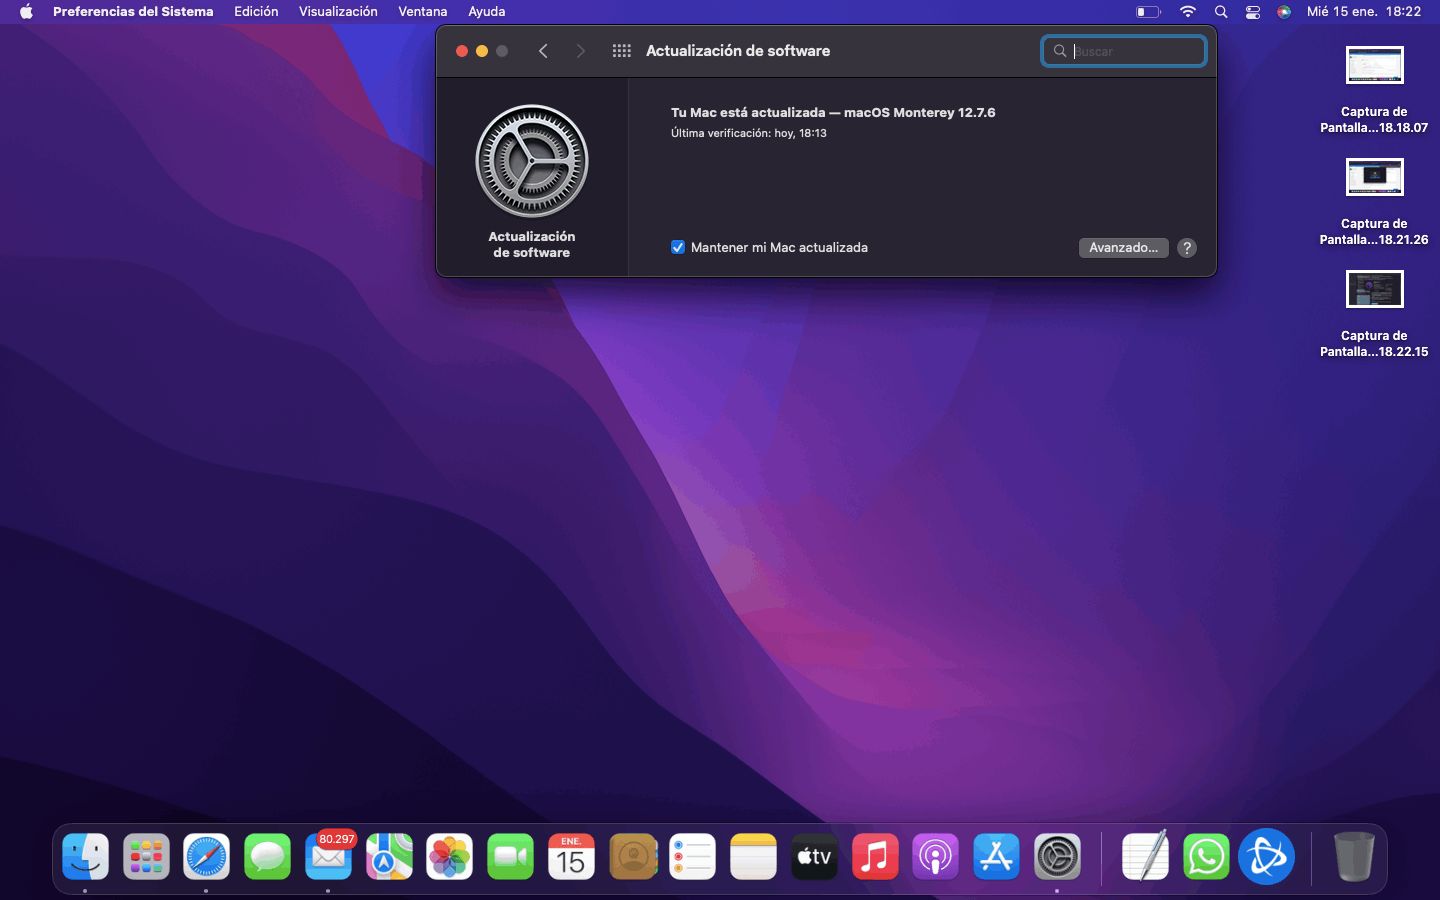Image resolution: width=1440 pixels, height=900 pixels.
Task: Click "Última verificación: hoy, 18:13" text
Action: tap(749, 133)
